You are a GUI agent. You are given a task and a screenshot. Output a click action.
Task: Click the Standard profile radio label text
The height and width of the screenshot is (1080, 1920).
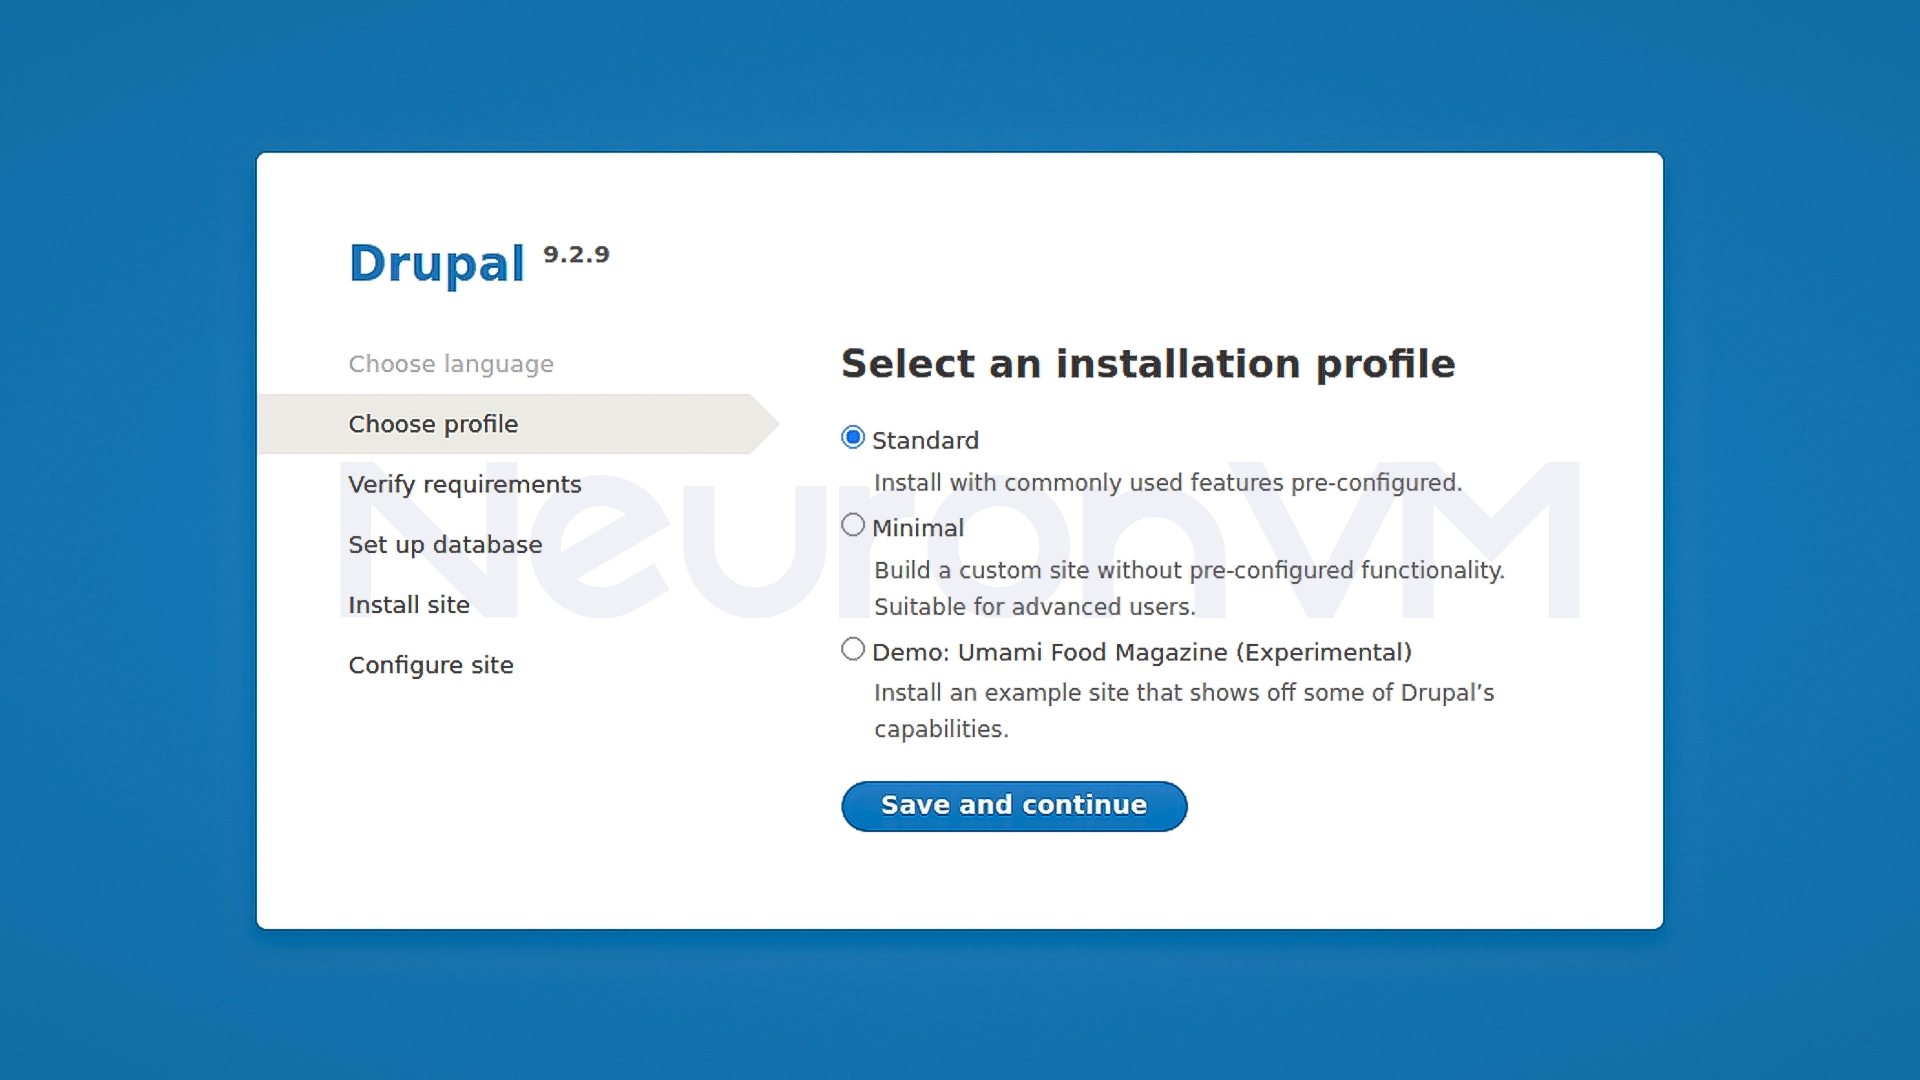925,440
